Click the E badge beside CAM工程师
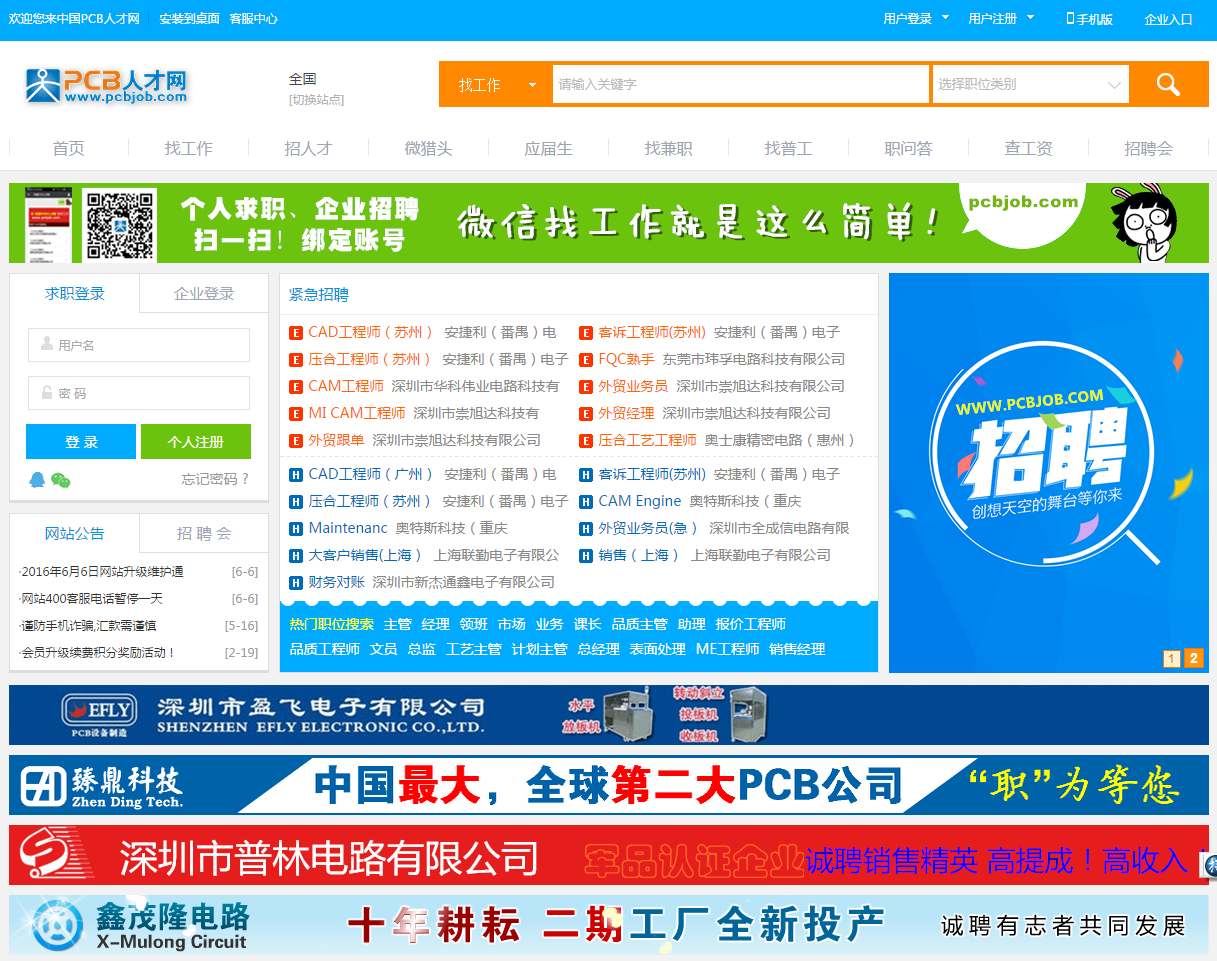1217x961 pixels. click(296, 387)
